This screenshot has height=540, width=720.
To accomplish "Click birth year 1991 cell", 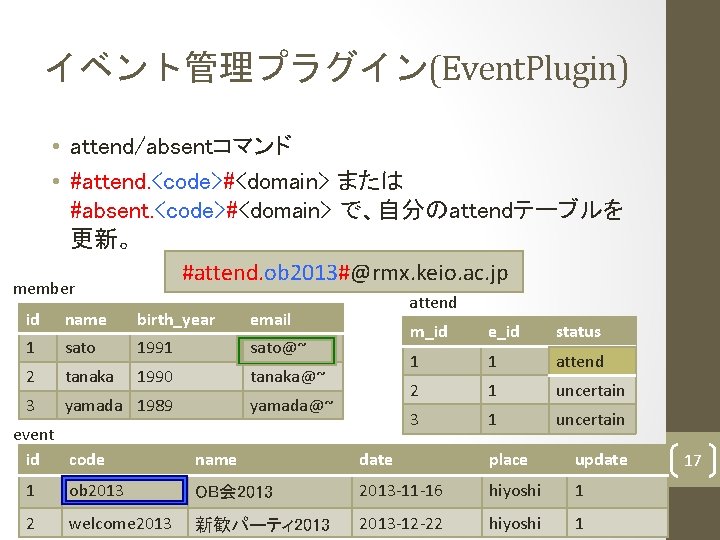I will (x=186, y=348).
